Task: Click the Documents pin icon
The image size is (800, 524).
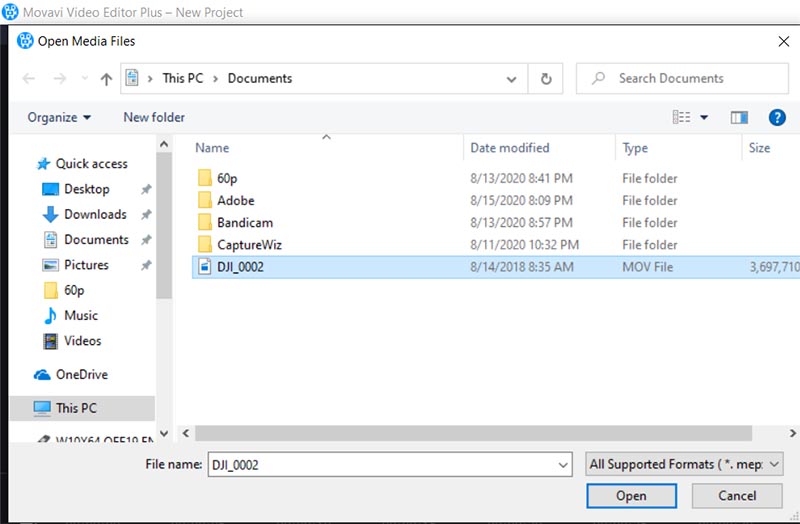Action: 146,240
